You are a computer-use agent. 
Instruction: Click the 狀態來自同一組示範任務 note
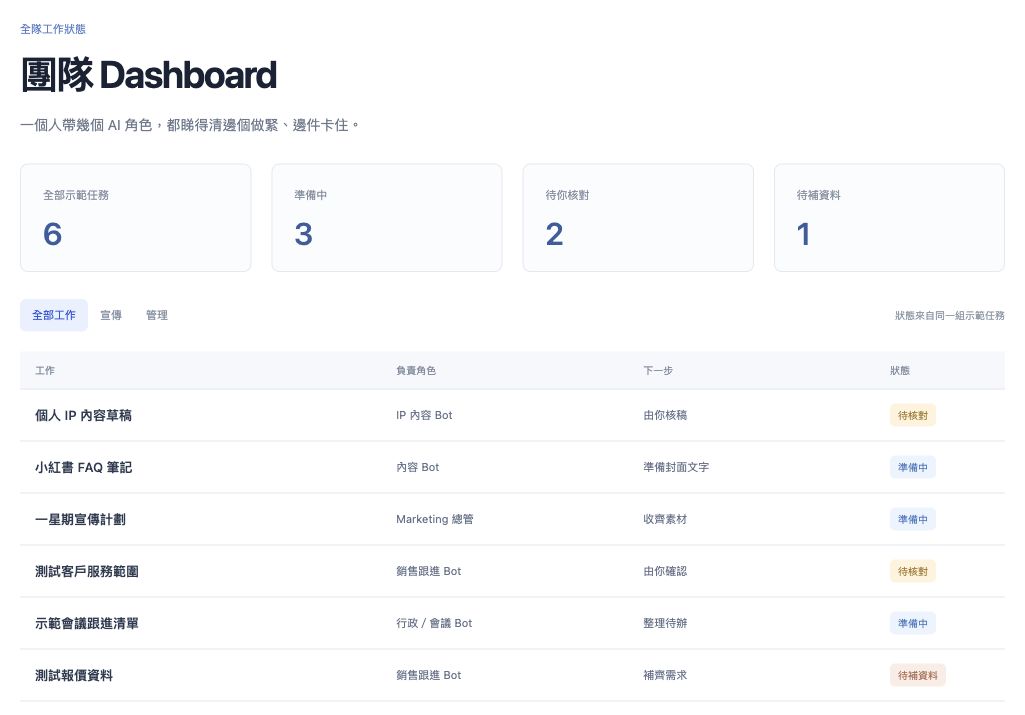pos(950,316)
